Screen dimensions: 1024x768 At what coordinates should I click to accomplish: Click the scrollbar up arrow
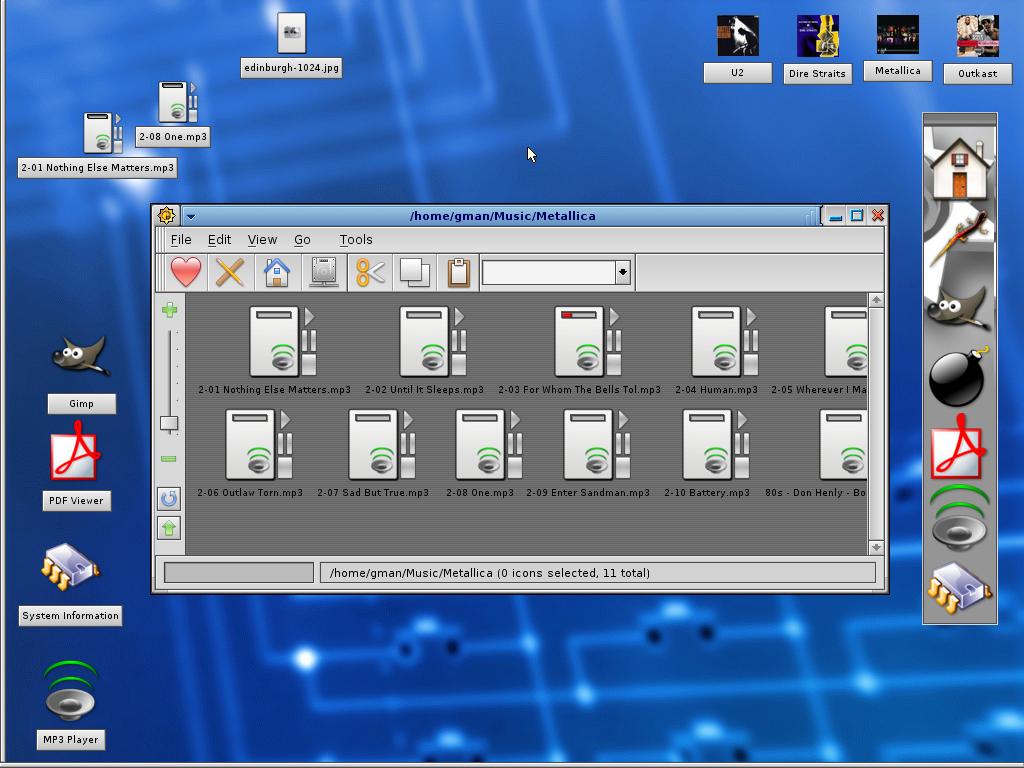[x=876, y=300]
